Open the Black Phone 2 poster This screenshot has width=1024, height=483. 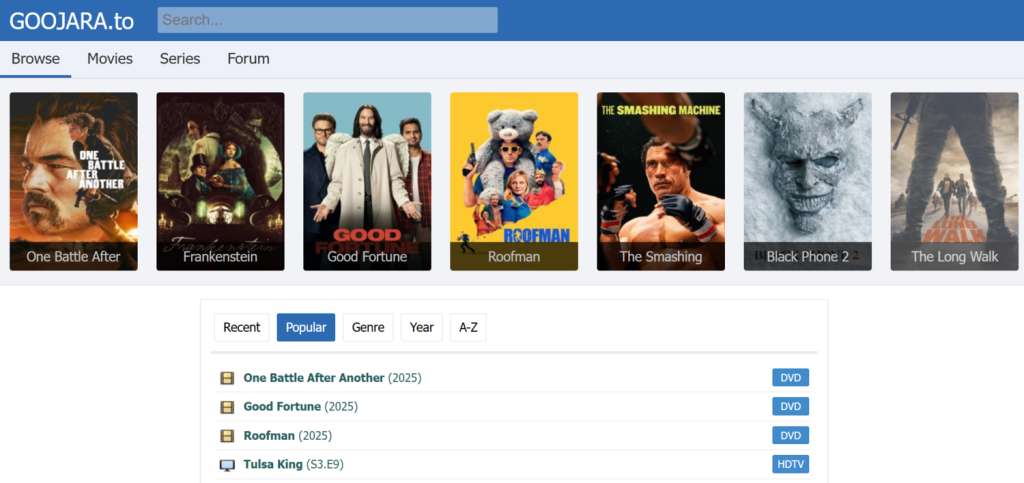coord(808,181)
